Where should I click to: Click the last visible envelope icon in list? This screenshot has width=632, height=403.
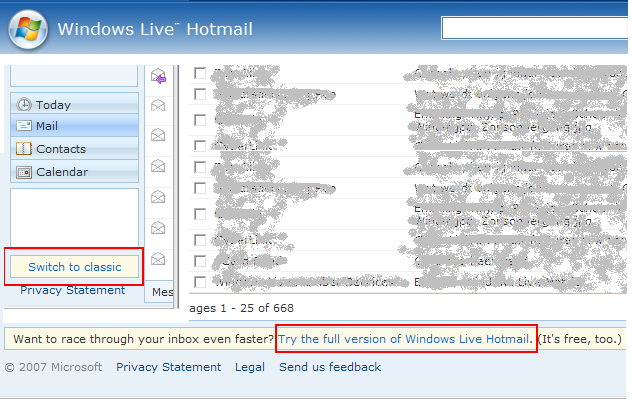(x=158, y=259)
